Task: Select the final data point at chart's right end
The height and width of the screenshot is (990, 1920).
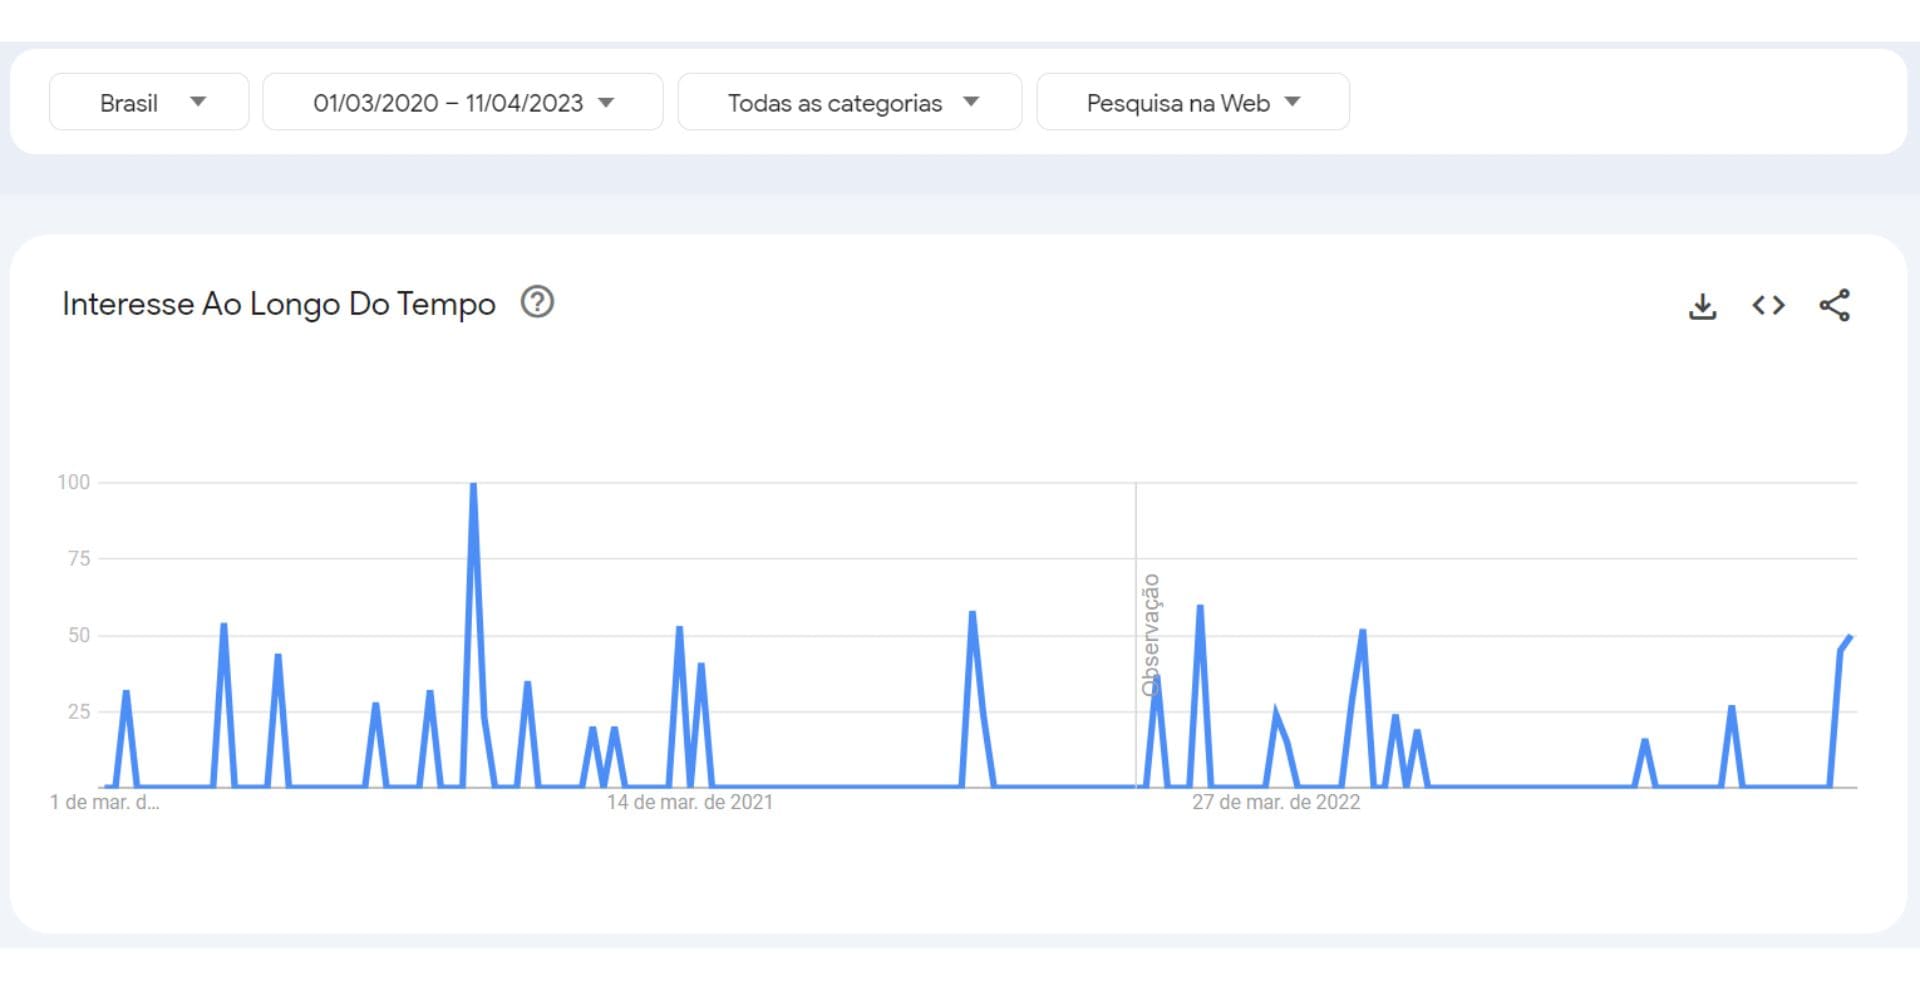Action: coord(1850,637)
